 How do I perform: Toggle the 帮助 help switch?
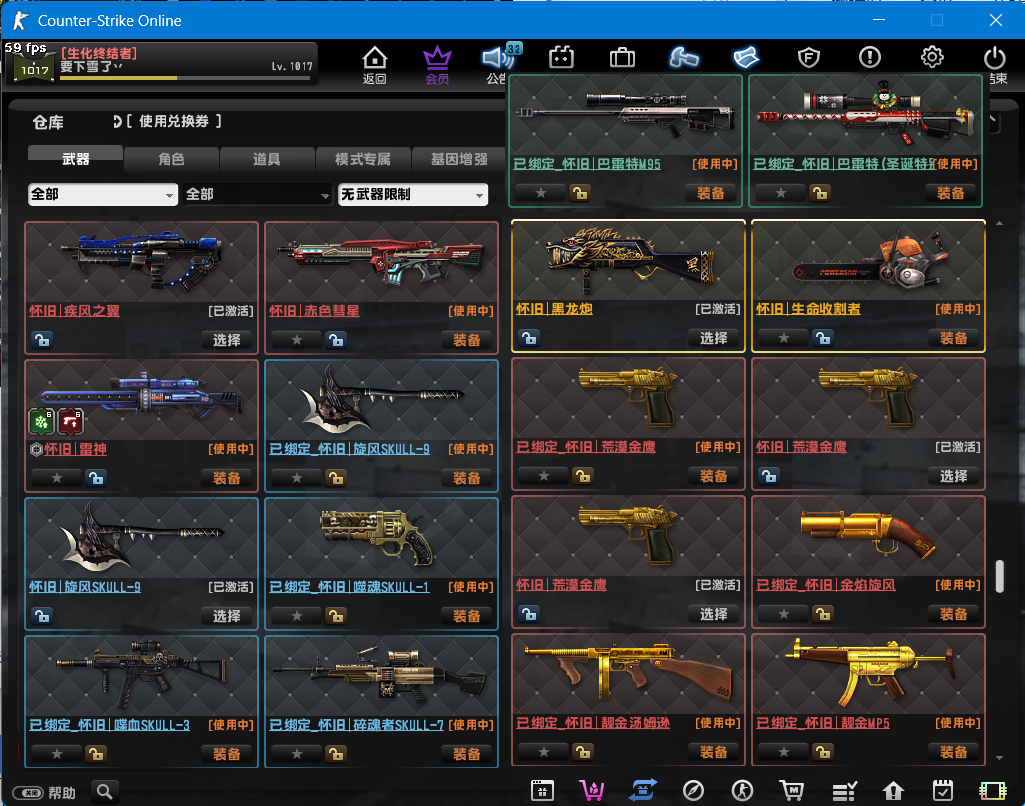point(29,793)
